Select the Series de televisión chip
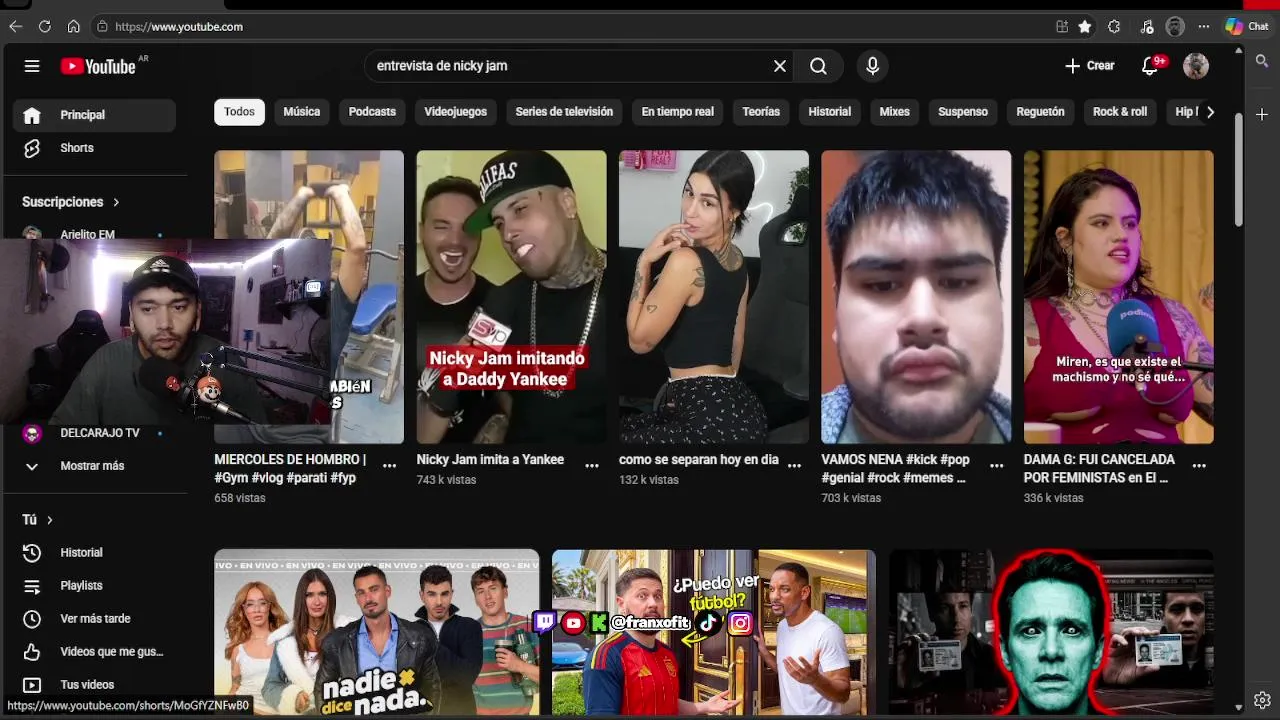Image resolution: width=1280 pixels, height=720 pixels. [x=564, y=112]
